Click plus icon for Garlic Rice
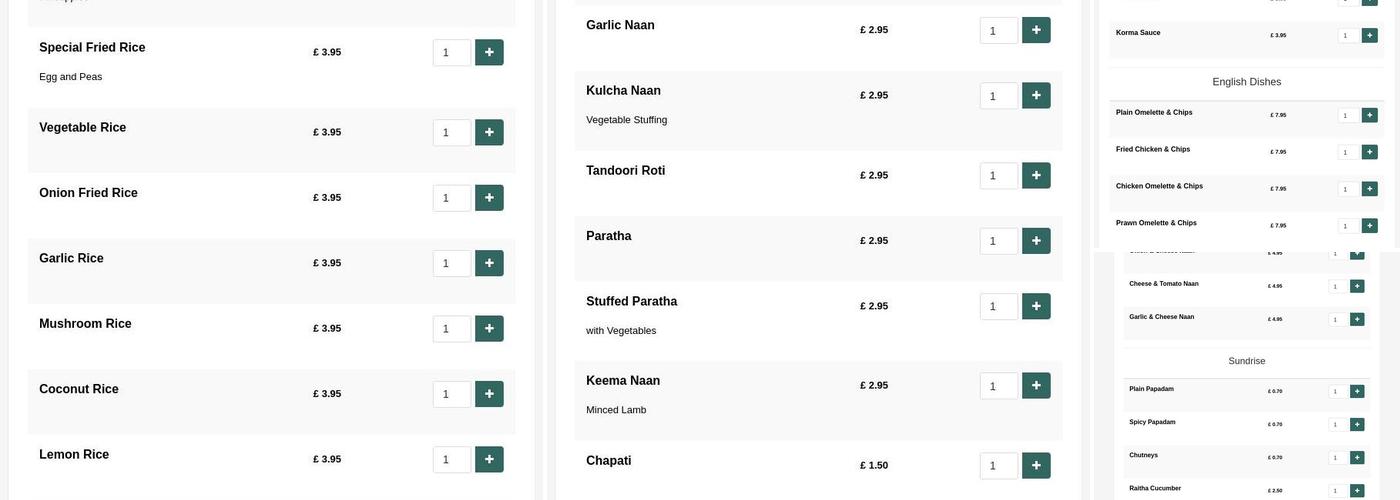Image resolution: width=1400 pixels, height=500 pixels. tap(489, 263)
